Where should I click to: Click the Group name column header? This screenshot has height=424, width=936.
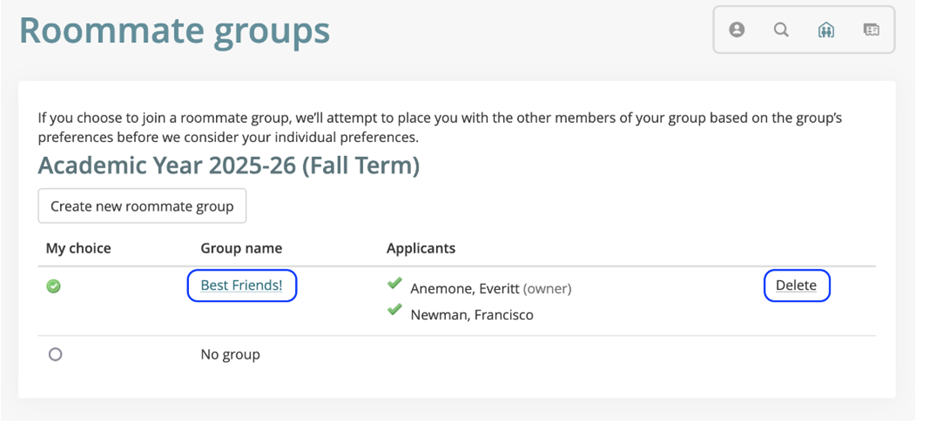coord(241,248)
